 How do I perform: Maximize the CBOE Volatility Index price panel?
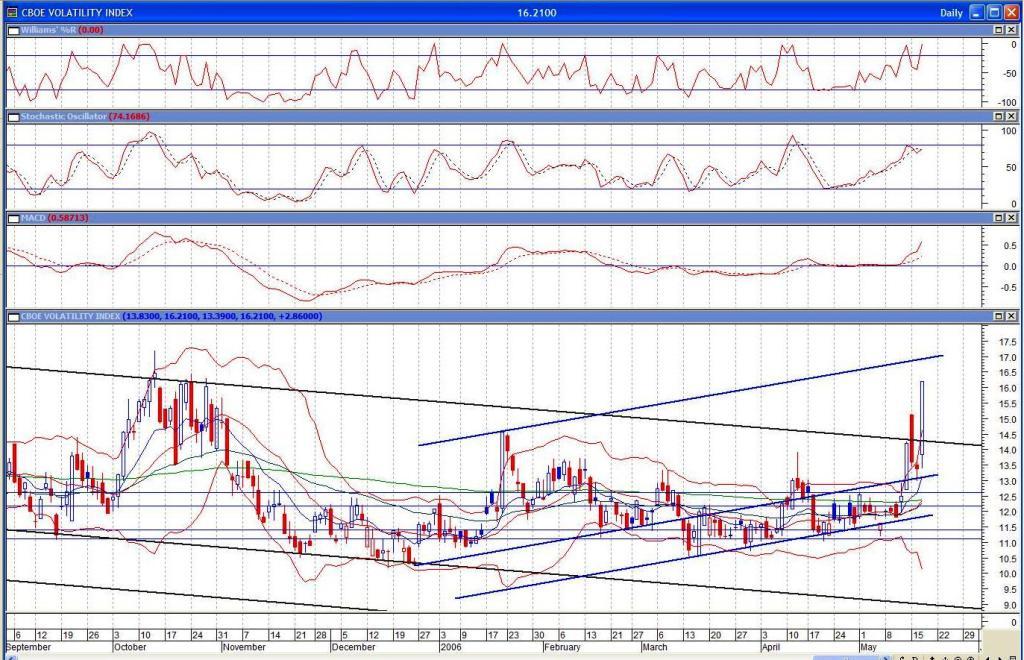click(999, 316)
